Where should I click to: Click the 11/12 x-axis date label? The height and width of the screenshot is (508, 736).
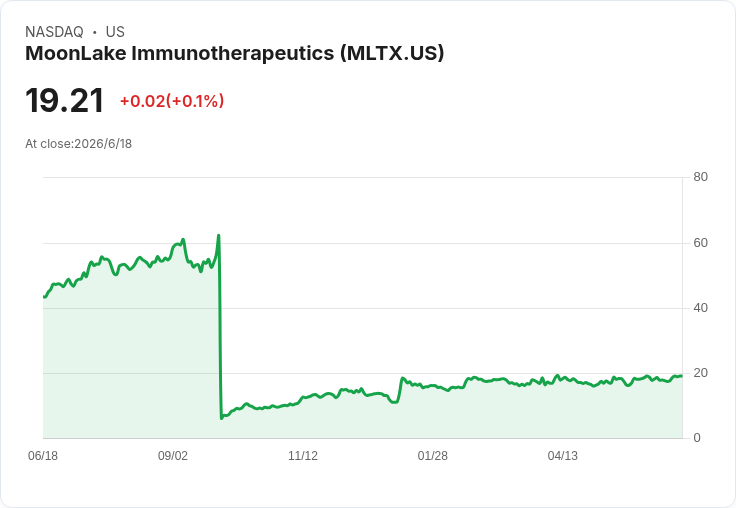pos(303,455)
